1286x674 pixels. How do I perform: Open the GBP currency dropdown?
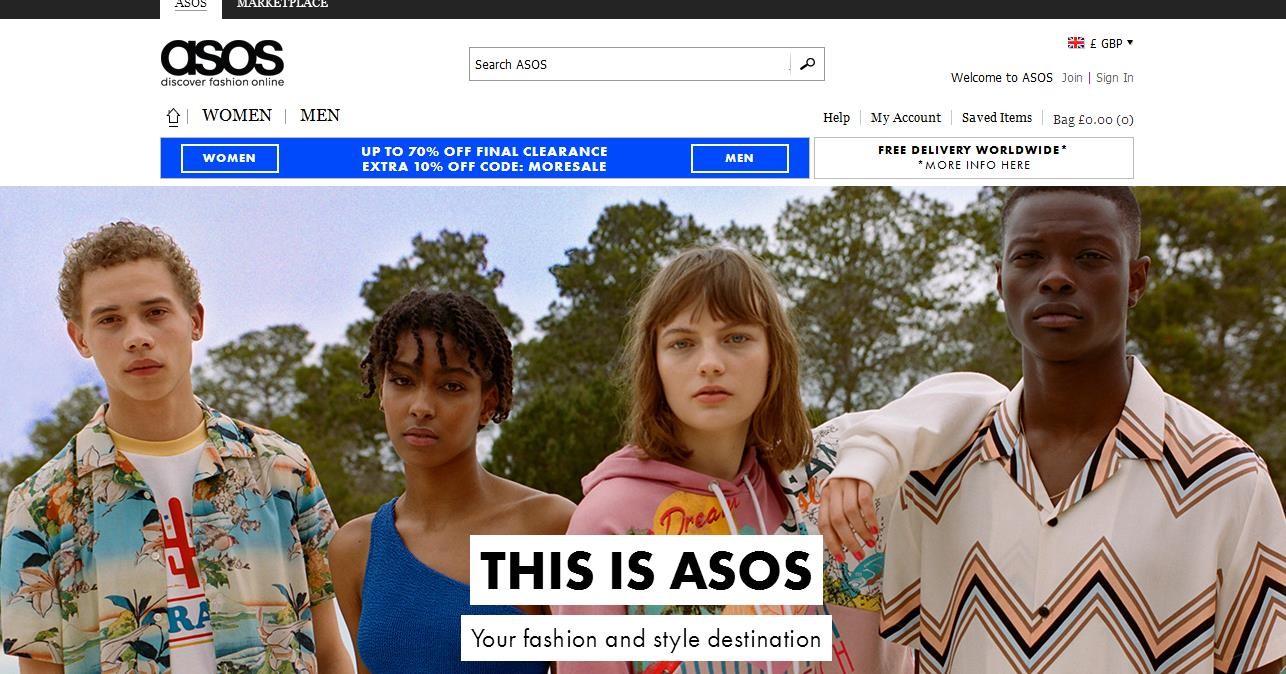pos(1112,43)
